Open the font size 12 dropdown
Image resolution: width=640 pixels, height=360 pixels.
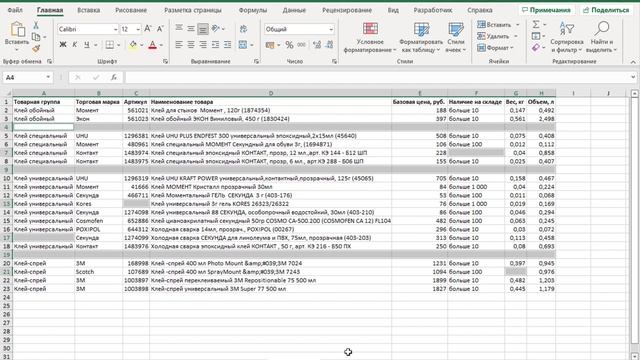click(138, 29)
